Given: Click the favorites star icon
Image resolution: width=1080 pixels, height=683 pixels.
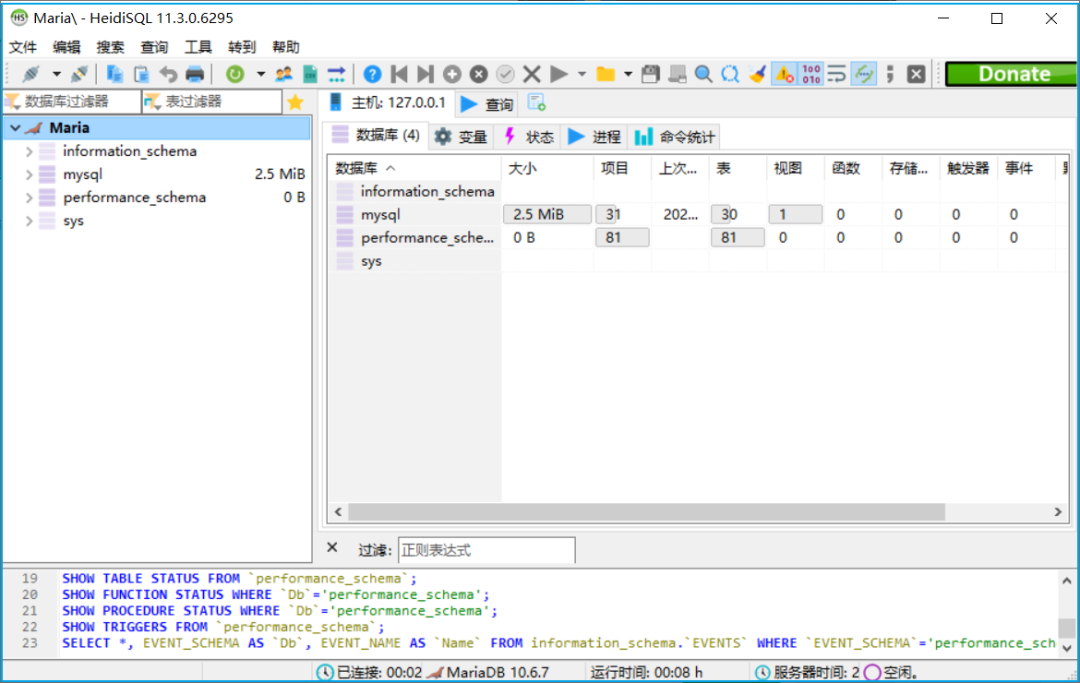Looking at the screenshot, I should pos(295,102).
